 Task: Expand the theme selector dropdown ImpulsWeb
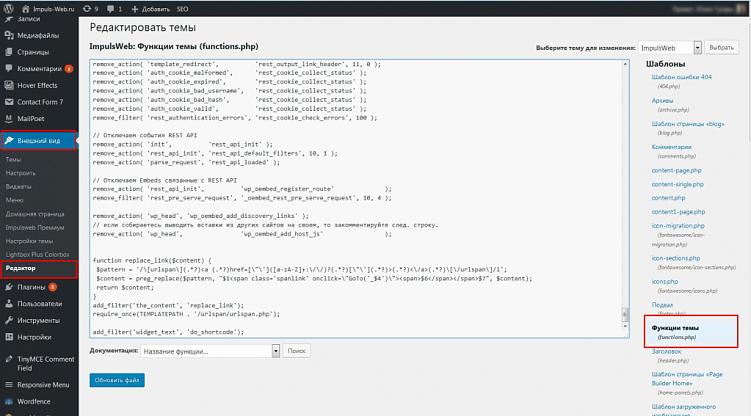coord(669,47)
